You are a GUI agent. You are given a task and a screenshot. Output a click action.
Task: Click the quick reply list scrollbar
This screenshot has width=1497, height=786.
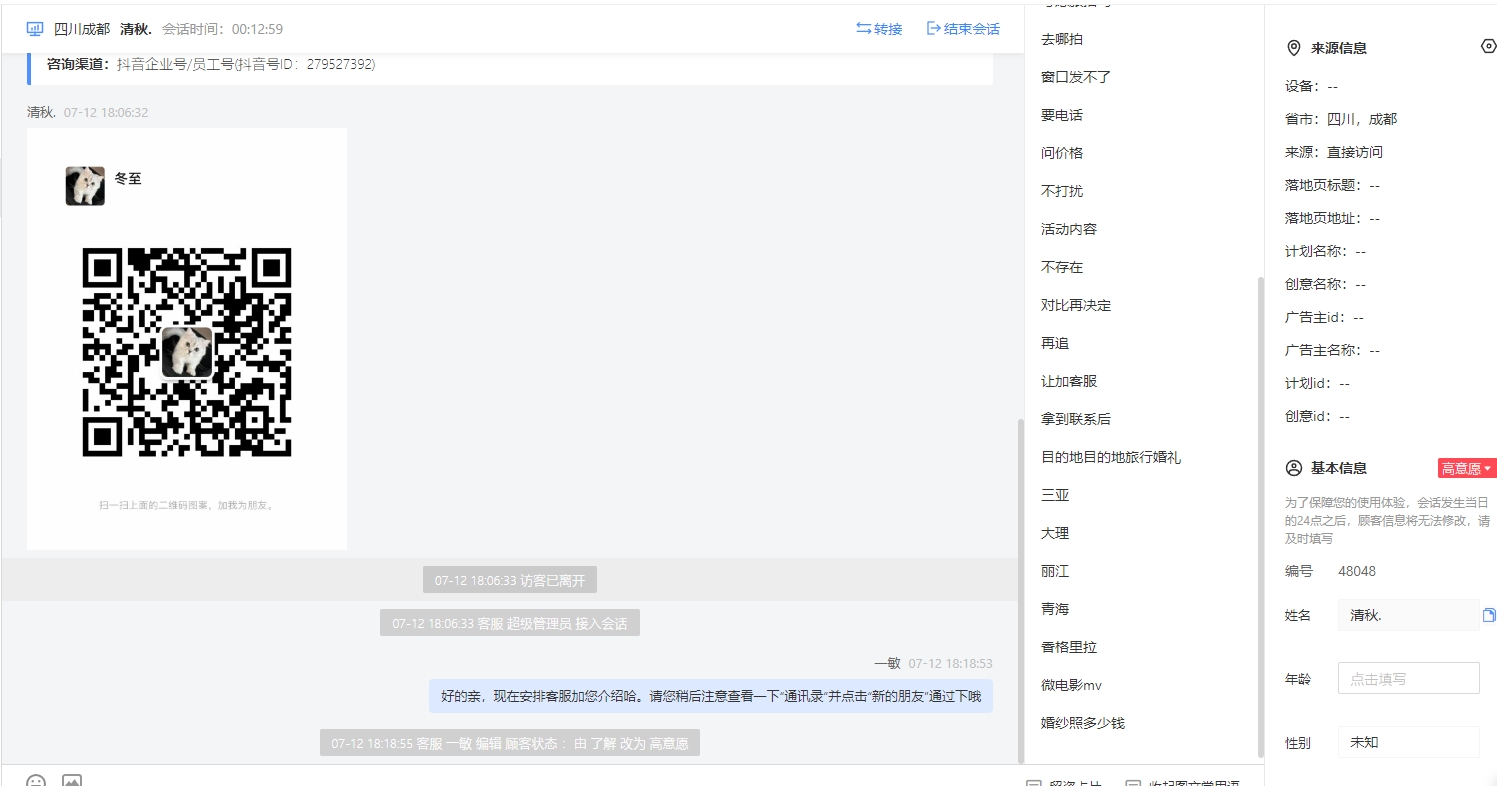1261,515
